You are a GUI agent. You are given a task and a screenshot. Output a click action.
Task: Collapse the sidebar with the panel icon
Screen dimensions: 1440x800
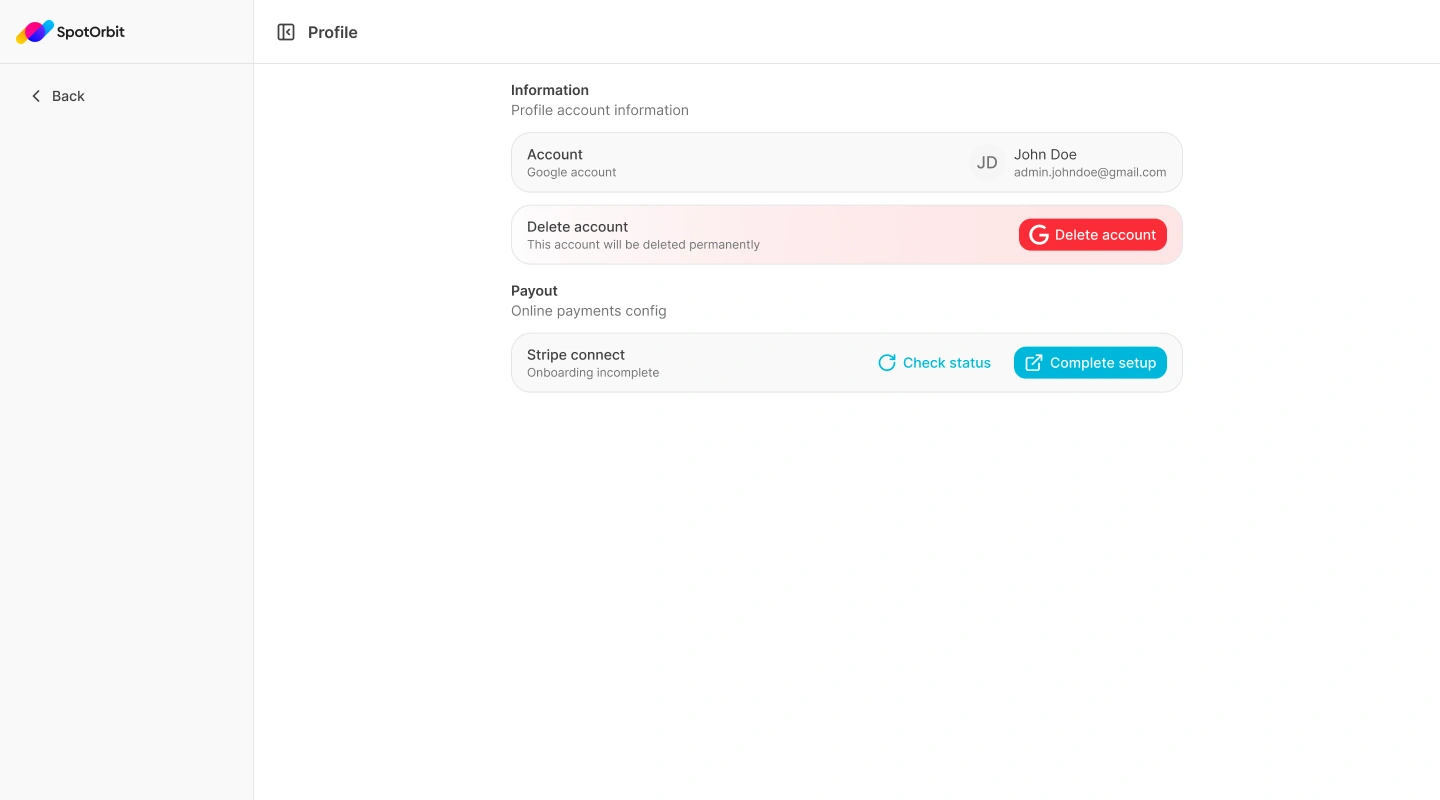(286, 32)
